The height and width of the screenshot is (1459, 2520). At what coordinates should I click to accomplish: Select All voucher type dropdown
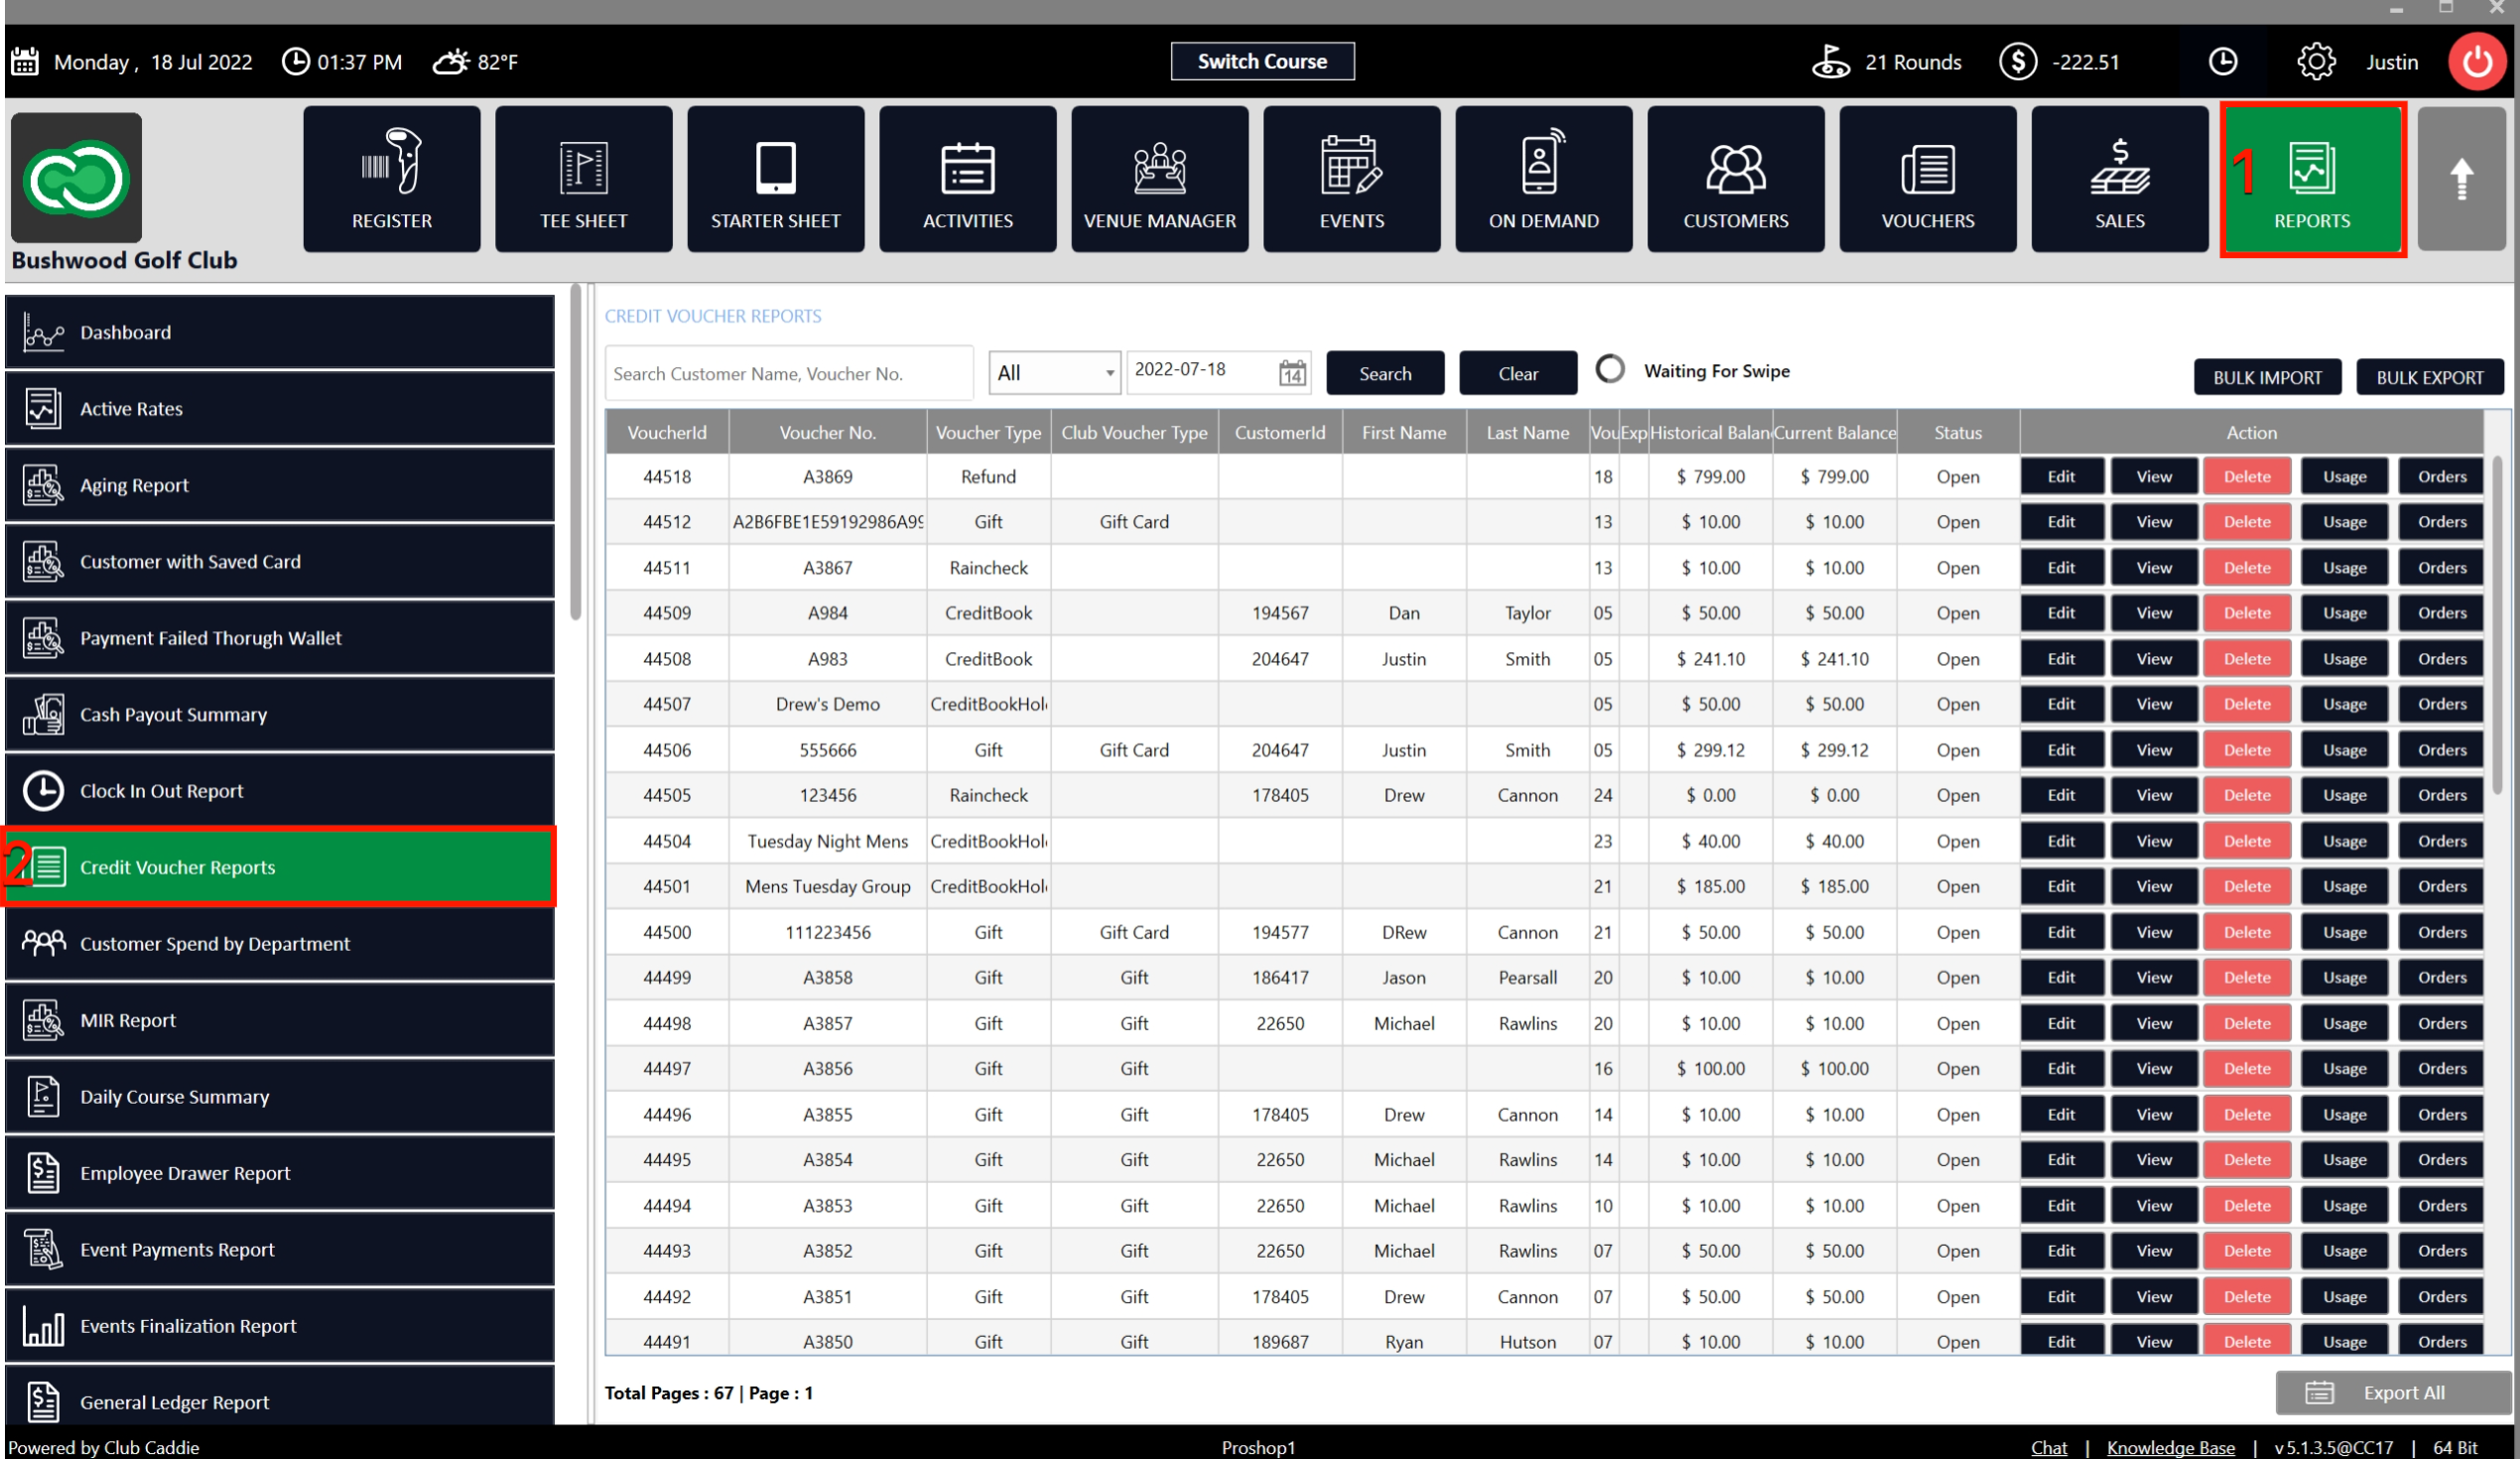tap(1049, 371)
